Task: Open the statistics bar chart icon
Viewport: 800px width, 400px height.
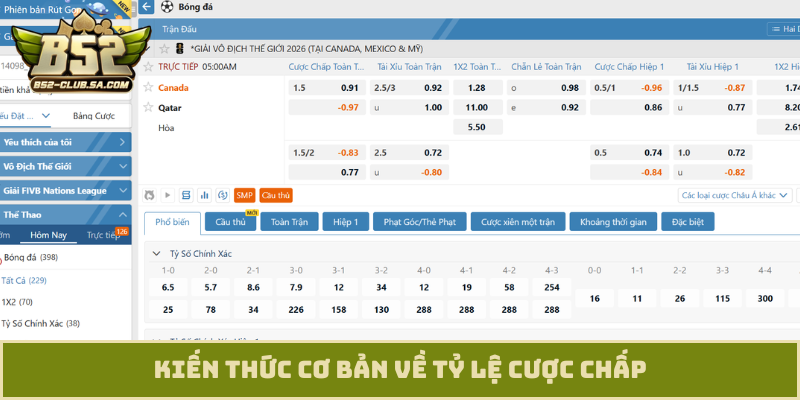Action: [204, 195]
